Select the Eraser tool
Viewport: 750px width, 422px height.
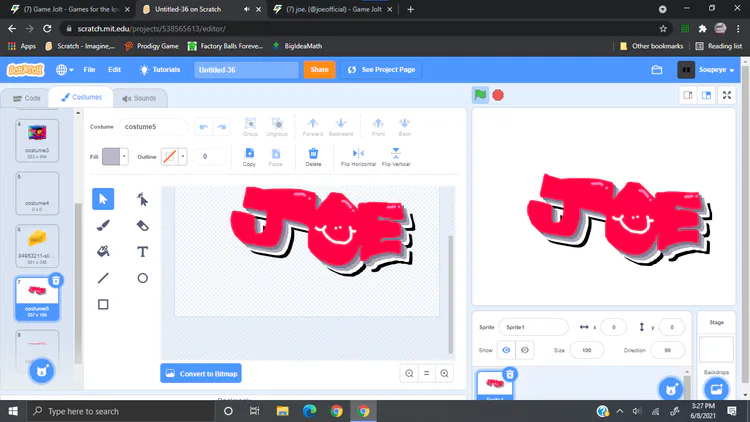[142, 225]
